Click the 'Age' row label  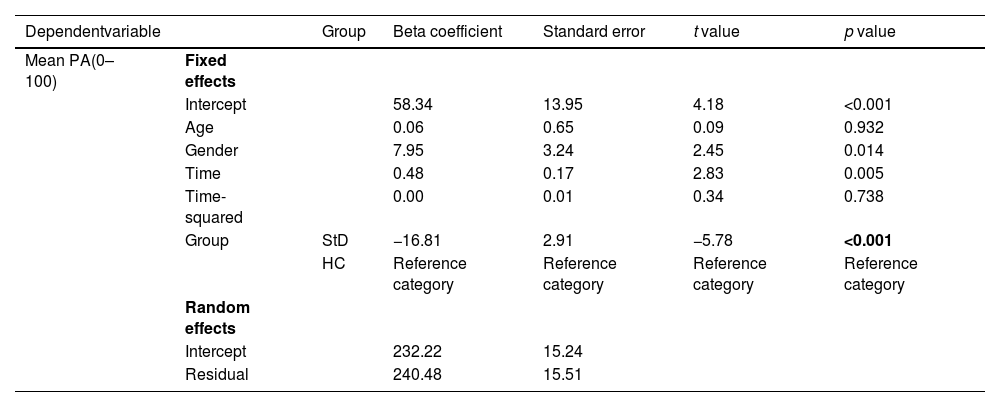pos(199,127)
